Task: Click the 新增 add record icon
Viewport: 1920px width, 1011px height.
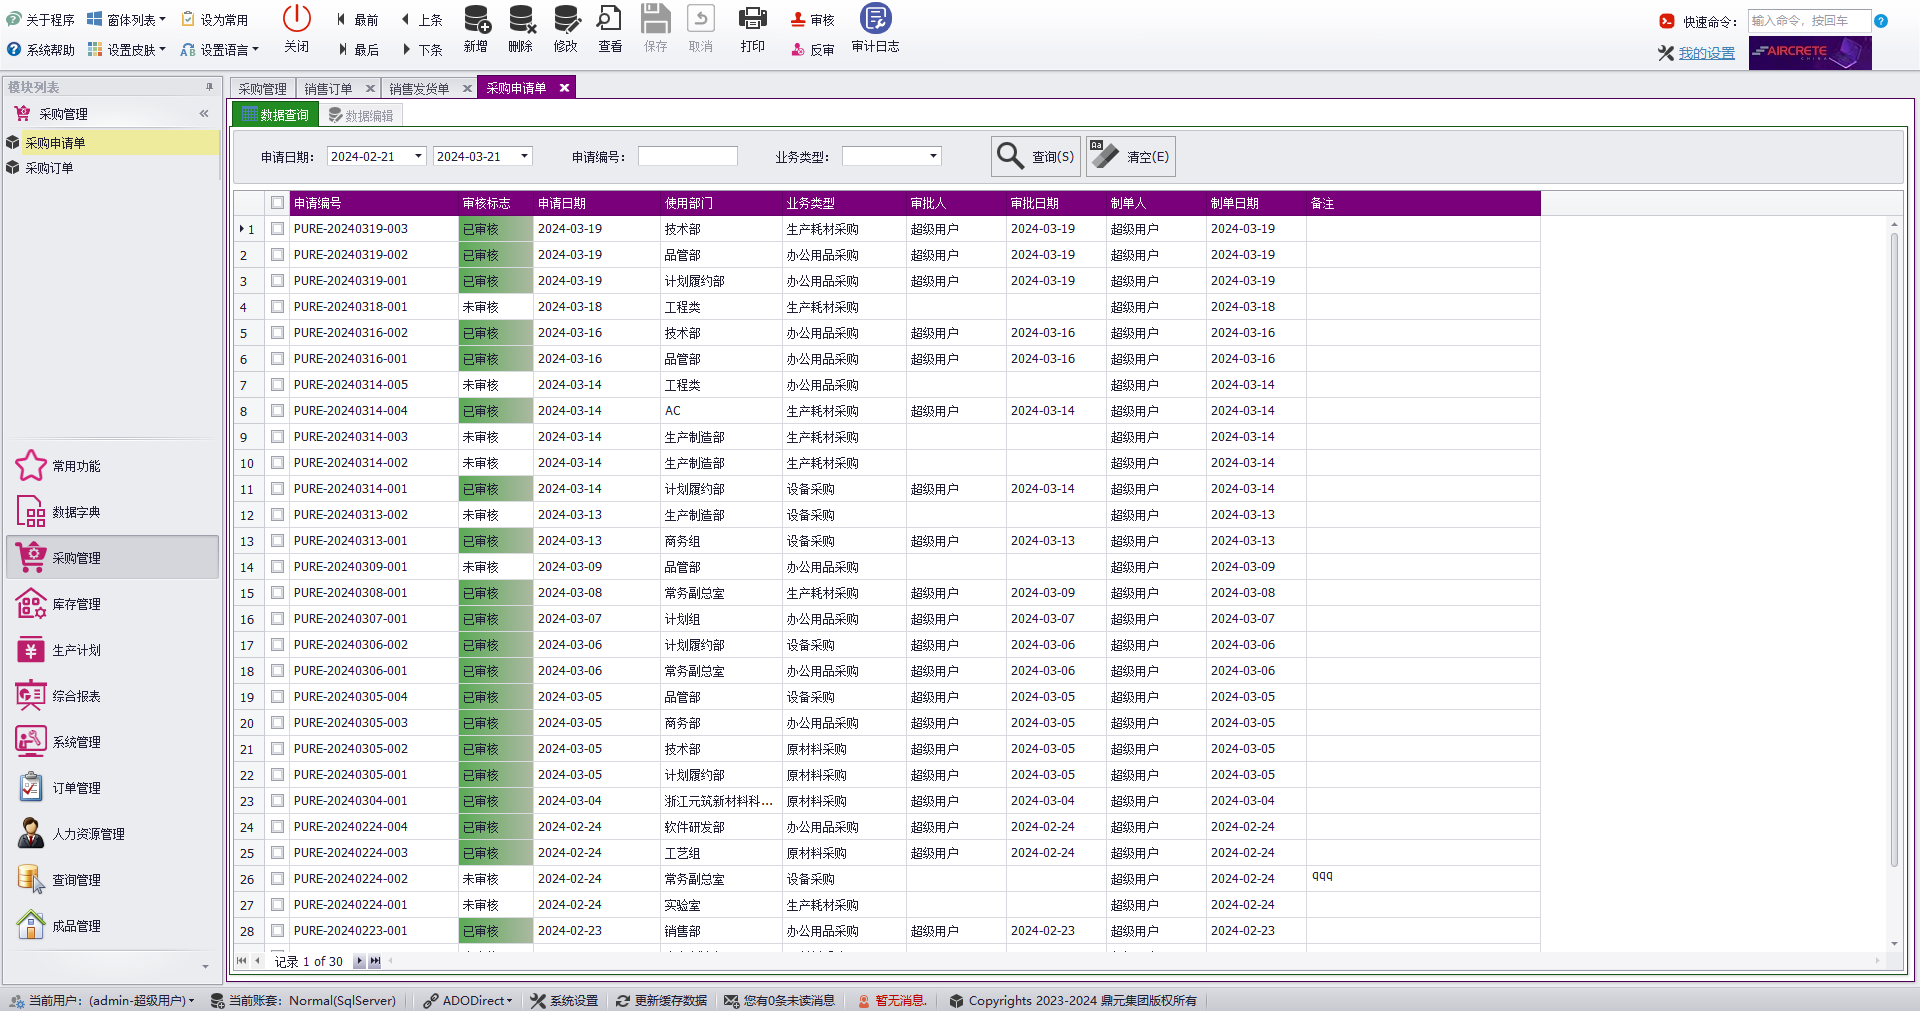Action: click(x=476, y=20)
